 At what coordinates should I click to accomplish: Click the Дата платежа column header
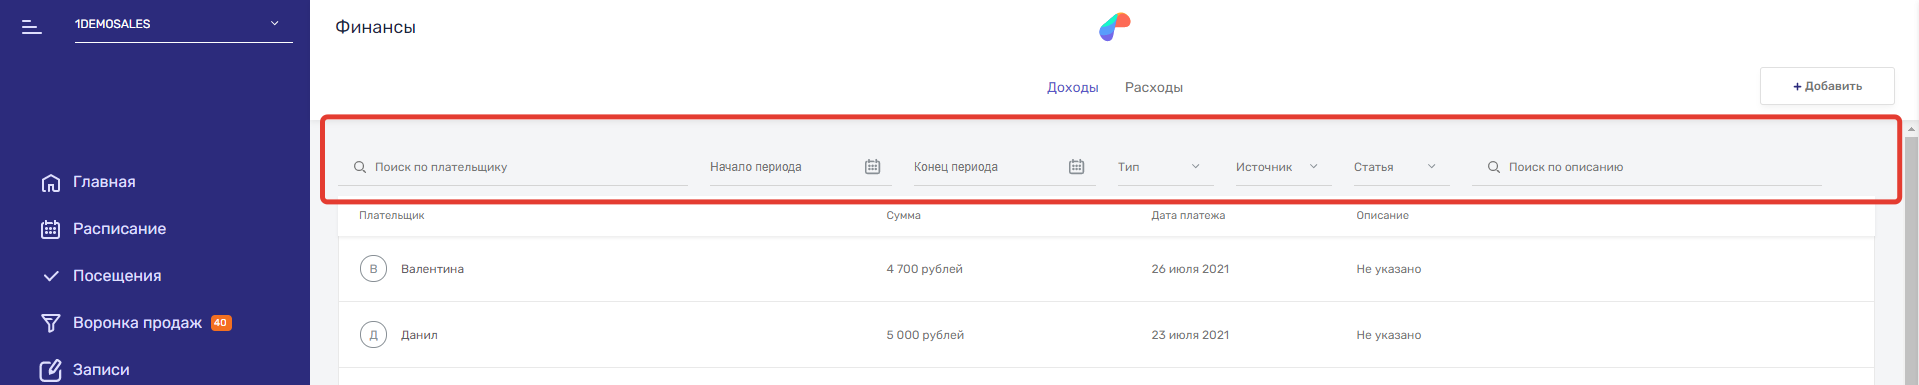[x=1188, y=215]
